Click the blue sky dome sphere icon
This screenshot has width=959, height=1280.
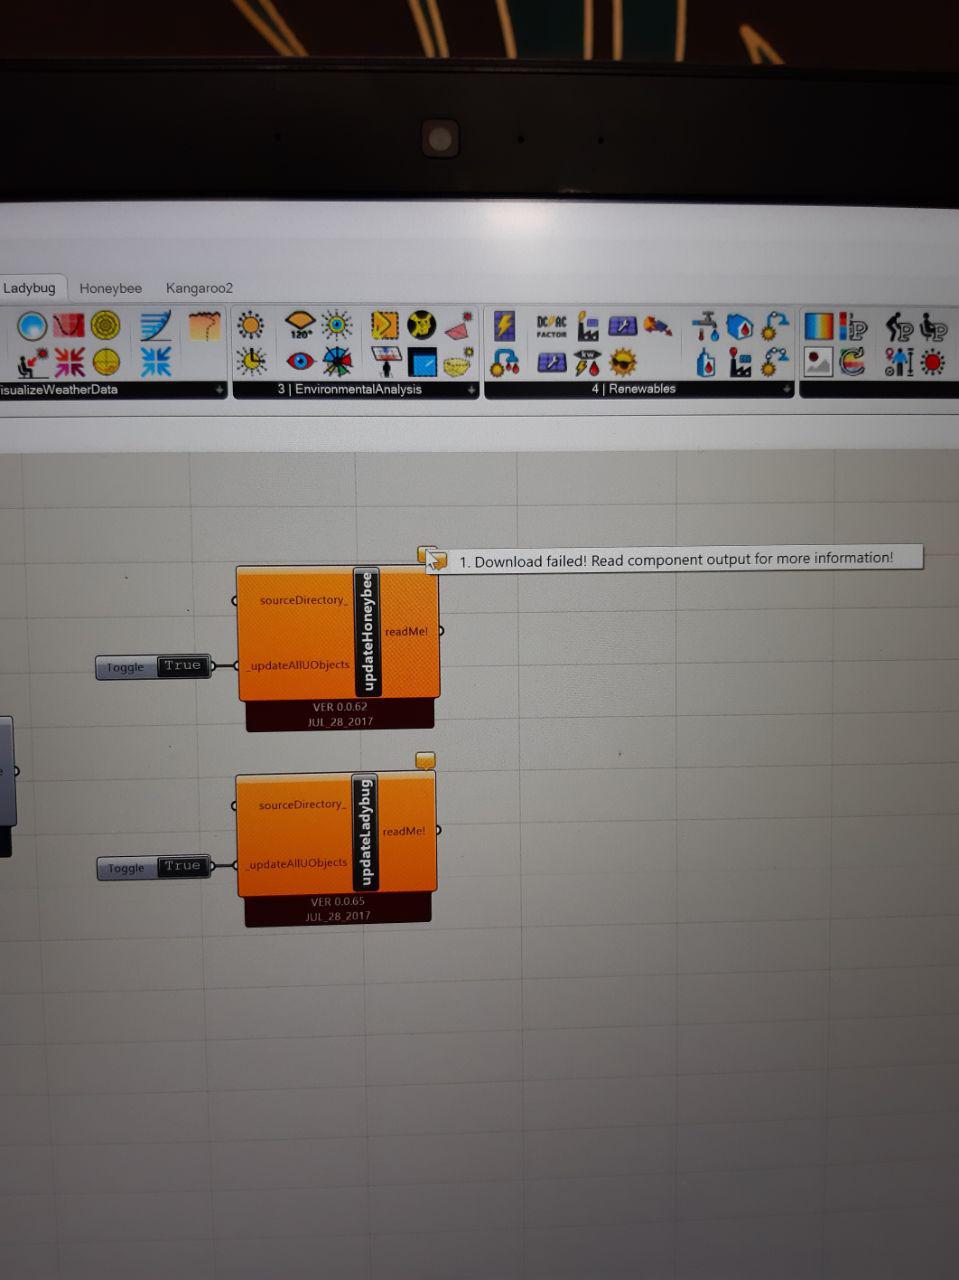(x=31, y=325)
